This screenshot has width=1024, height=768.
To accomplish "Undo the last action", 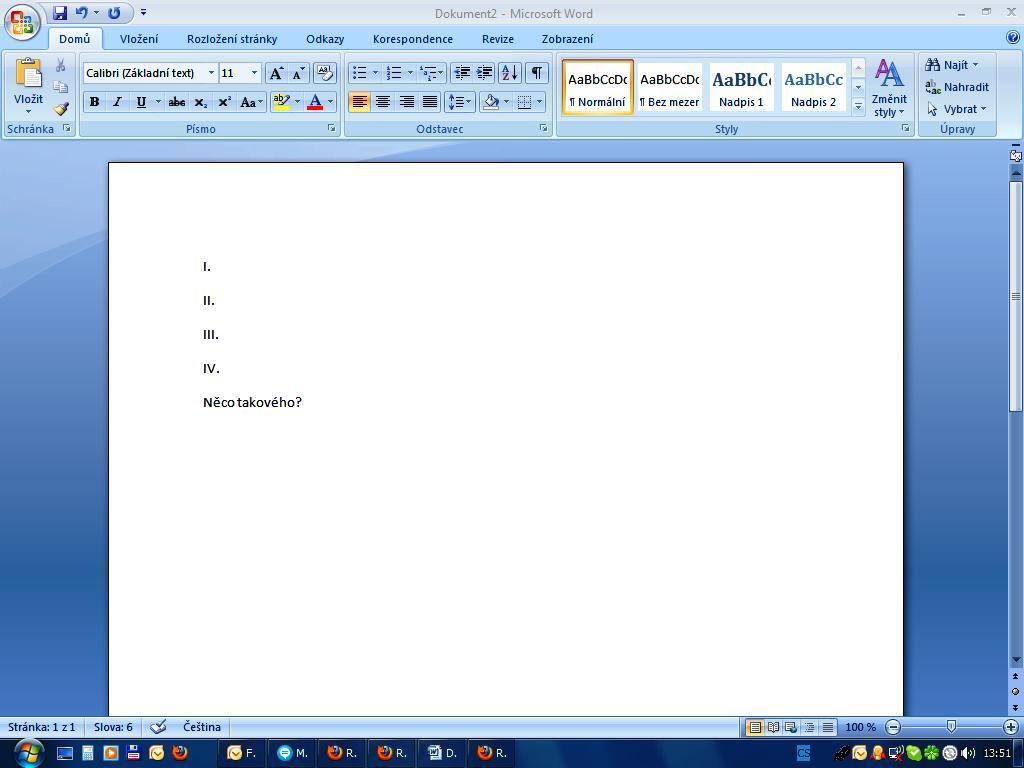I will pyautogui.click(x=82, y=12).
